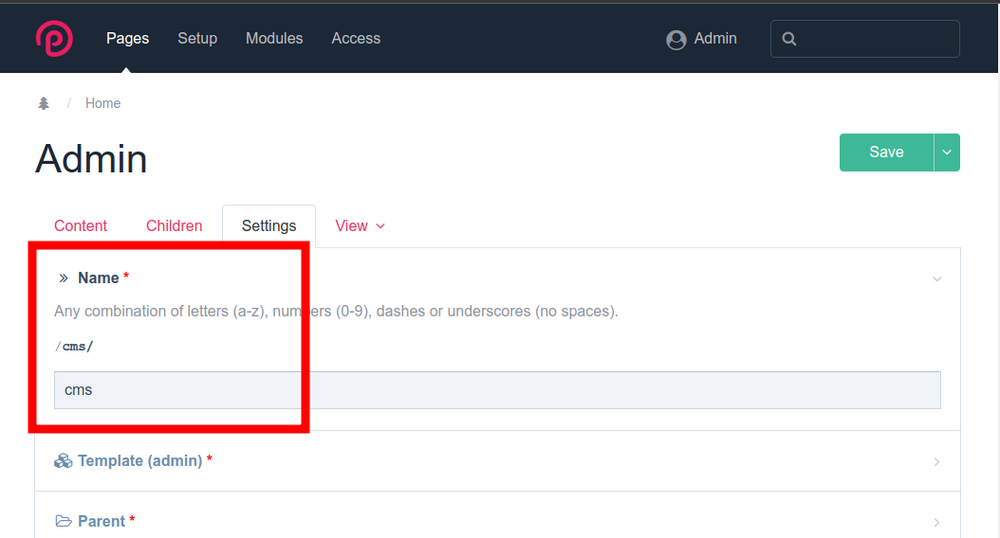Click the Name field description text
The width and height of the screenshot is (1000, 538).
(336, 311)
